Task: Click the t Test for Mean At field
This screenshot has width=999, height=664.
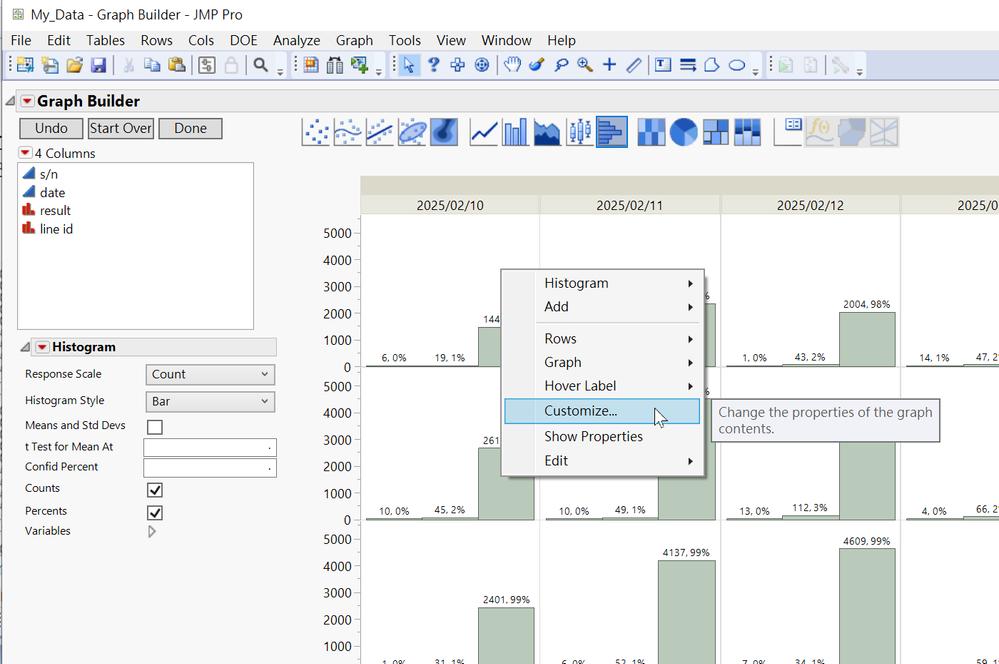Action: pyautogui.click(x=210, y=448)
